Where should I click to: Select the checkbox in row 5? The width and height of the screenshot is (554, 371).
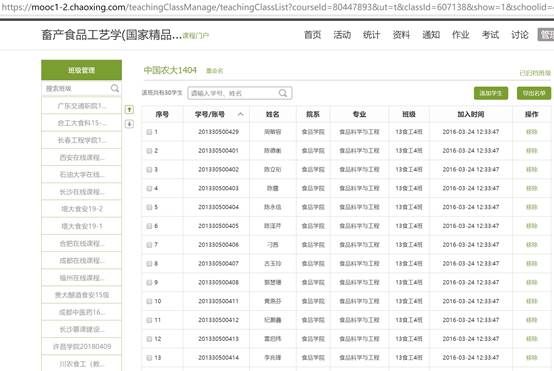pyautogui.click(x=149, y=207)
